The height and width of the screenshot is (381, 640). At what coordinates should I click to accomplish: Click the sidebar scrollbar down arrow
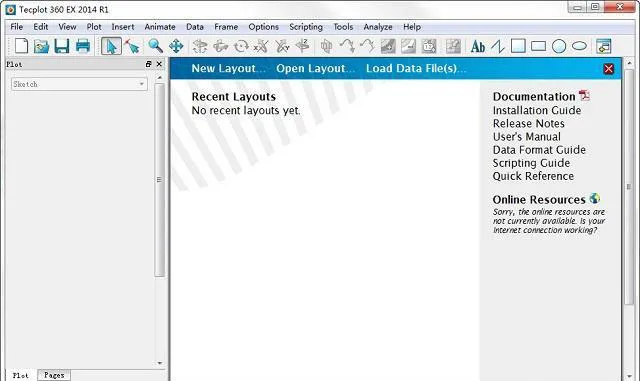[x=160, y=363]
